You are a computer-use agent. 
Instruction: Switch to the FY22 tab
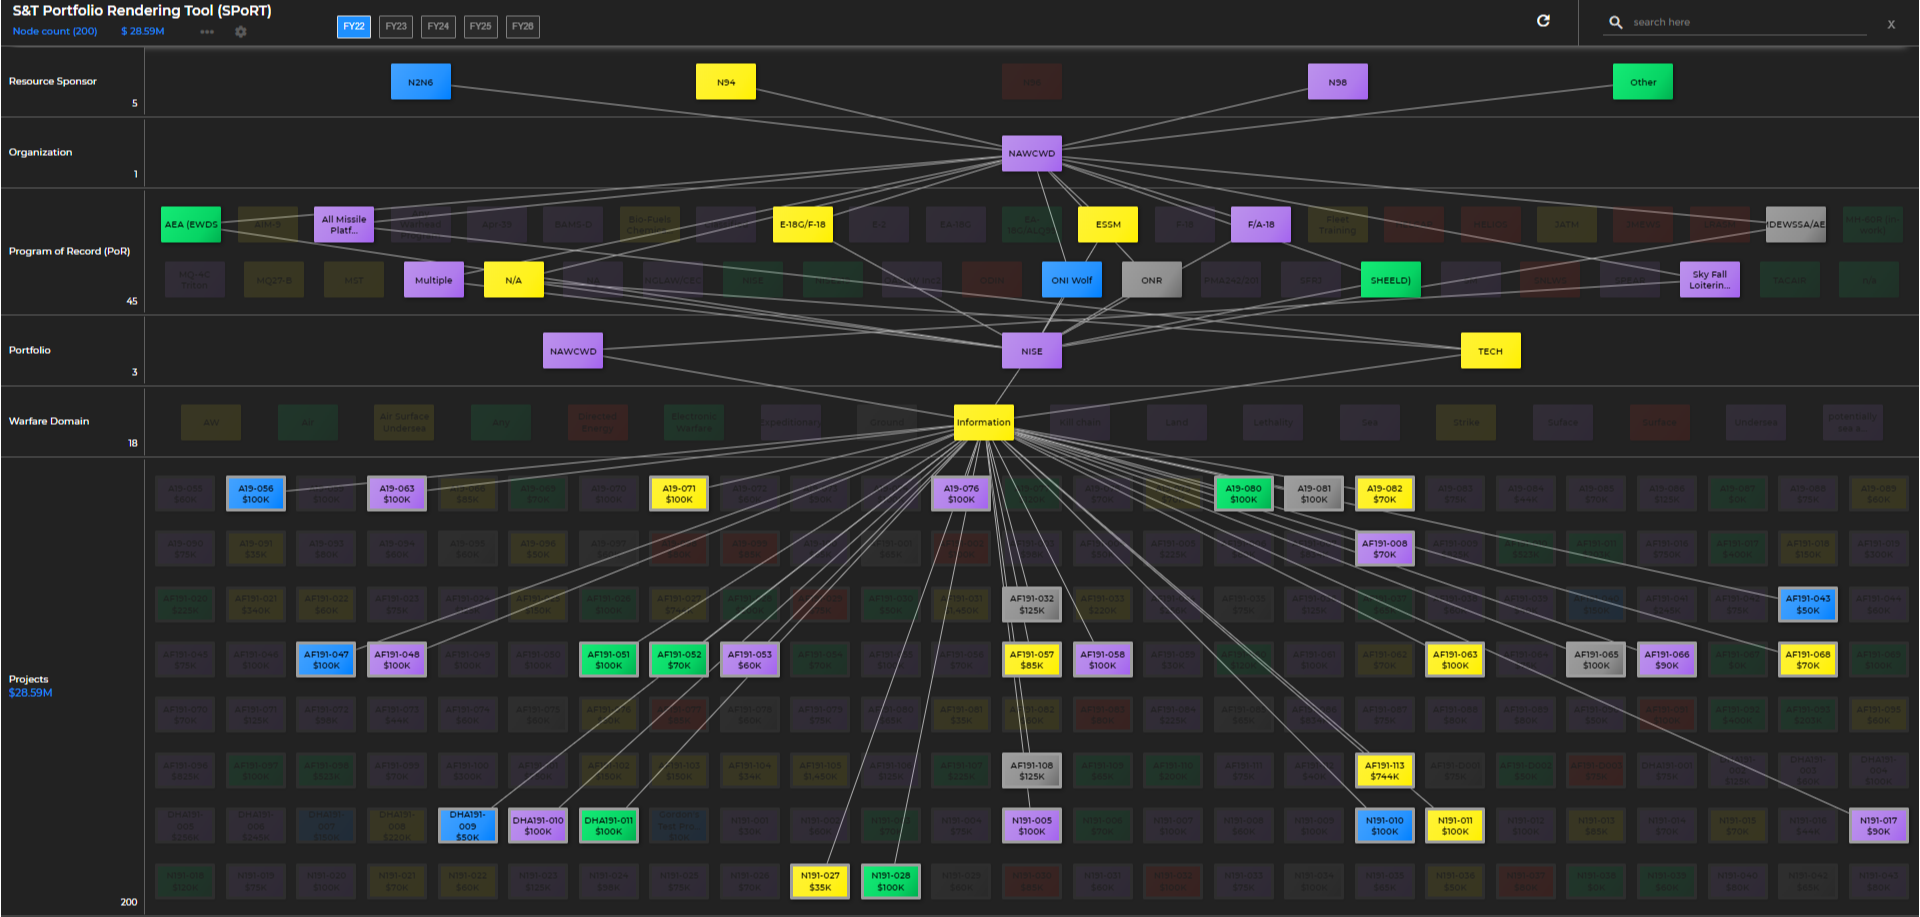tap(354, 27)
